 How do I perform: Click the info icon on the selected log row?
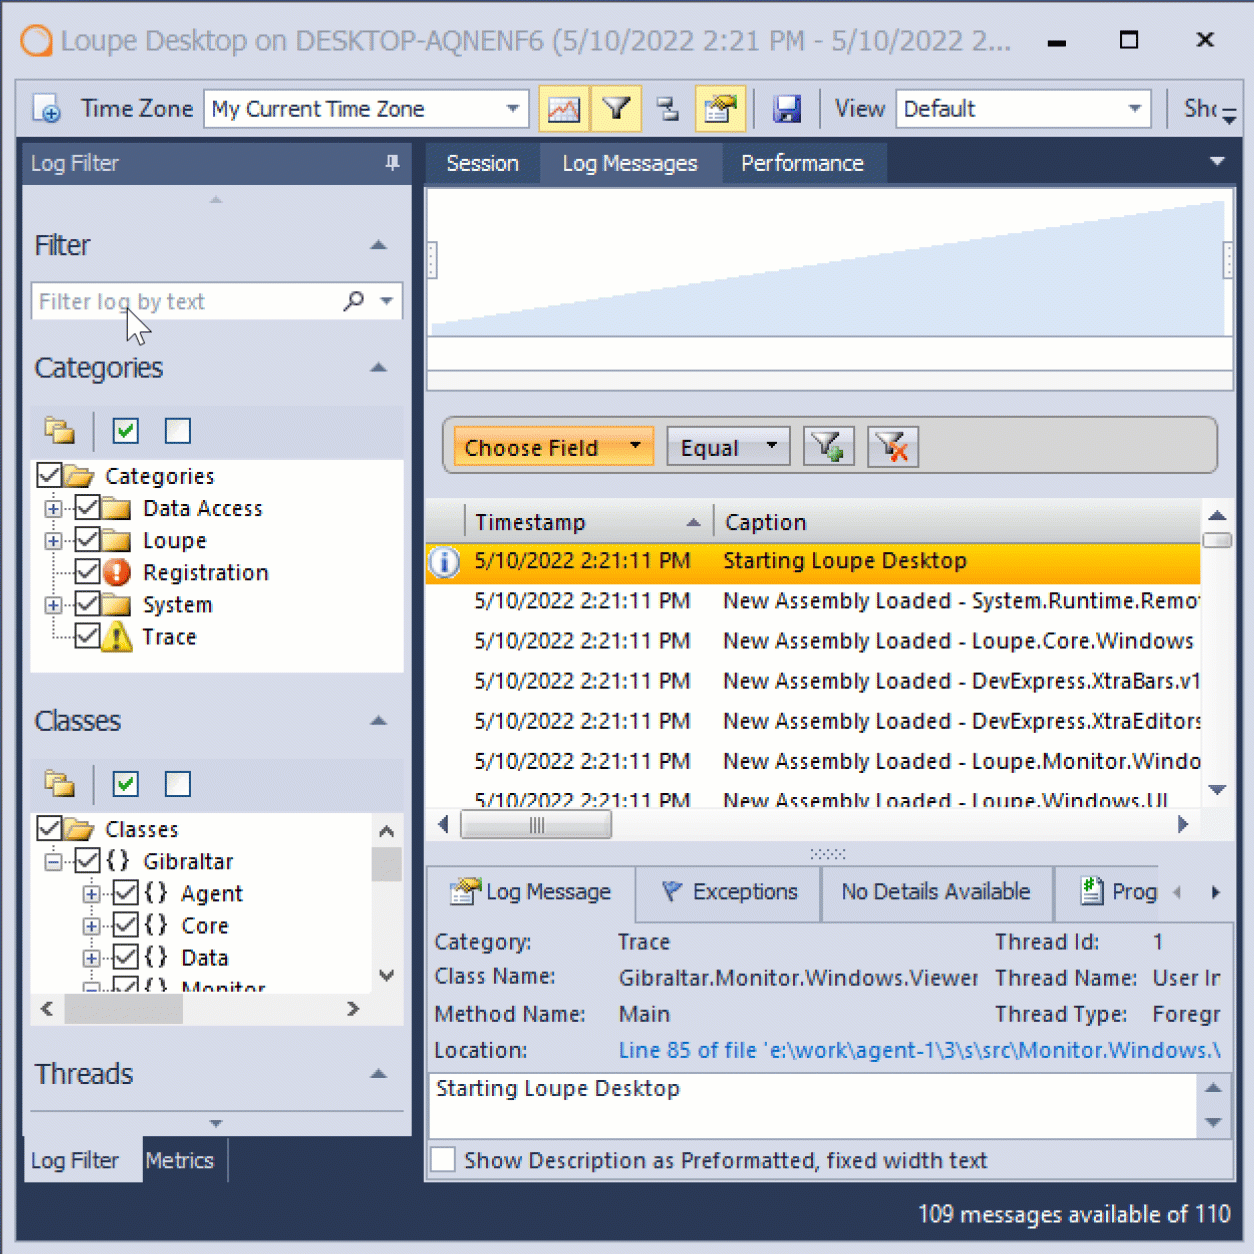pos(444,562)
